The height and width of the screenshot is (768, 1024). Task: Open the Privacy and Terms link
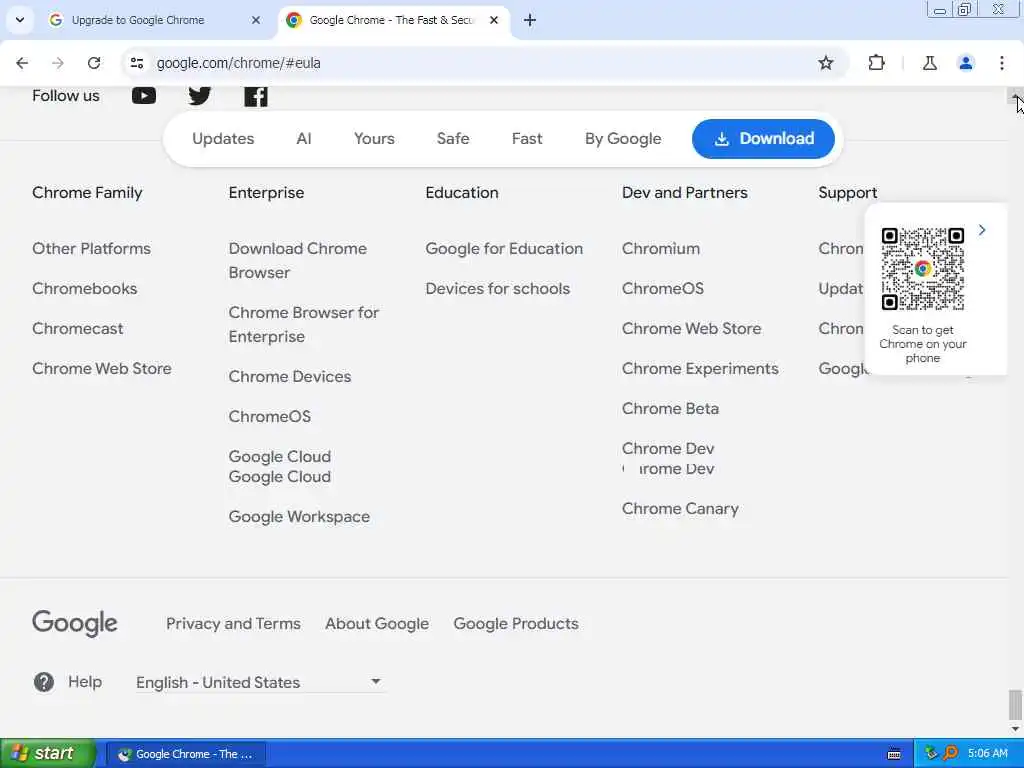233,624
